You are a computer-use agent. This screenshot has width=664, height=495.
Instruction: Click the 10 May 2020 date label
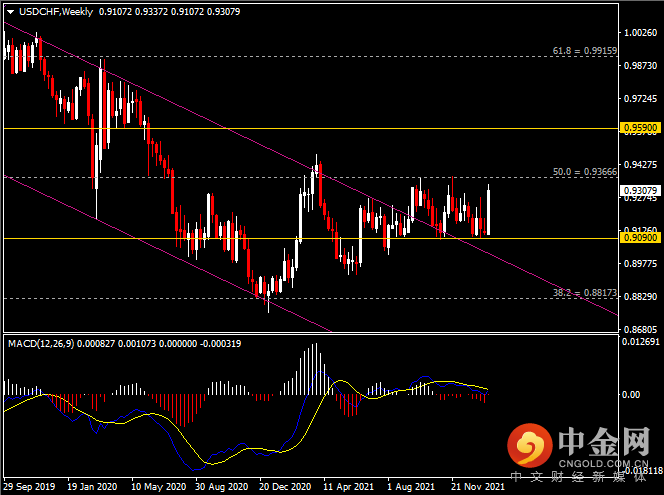point(158,487)
